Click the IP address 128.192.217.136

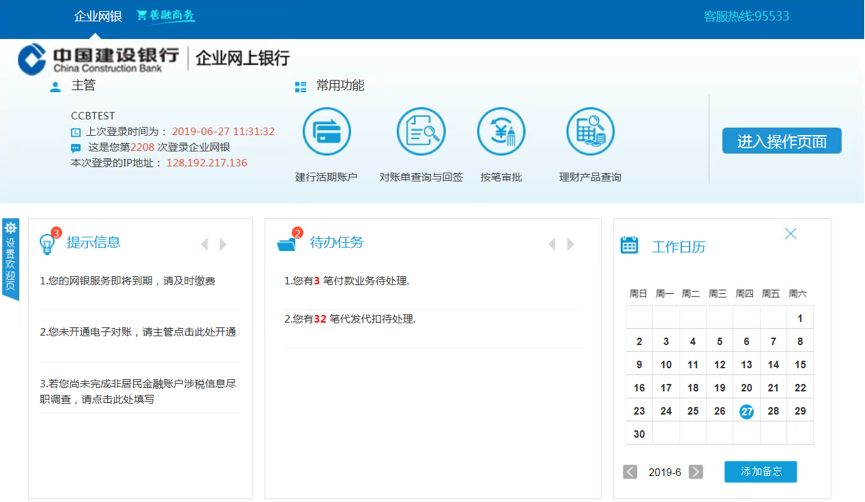207,163
